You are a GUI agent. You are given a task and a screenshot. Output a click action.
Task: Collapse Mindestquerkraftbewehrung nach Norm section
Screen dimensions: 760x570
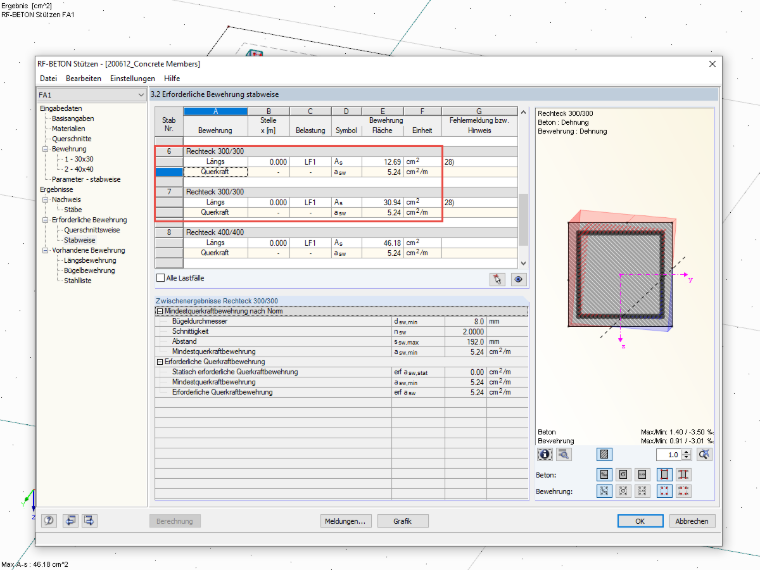[159, 311]
